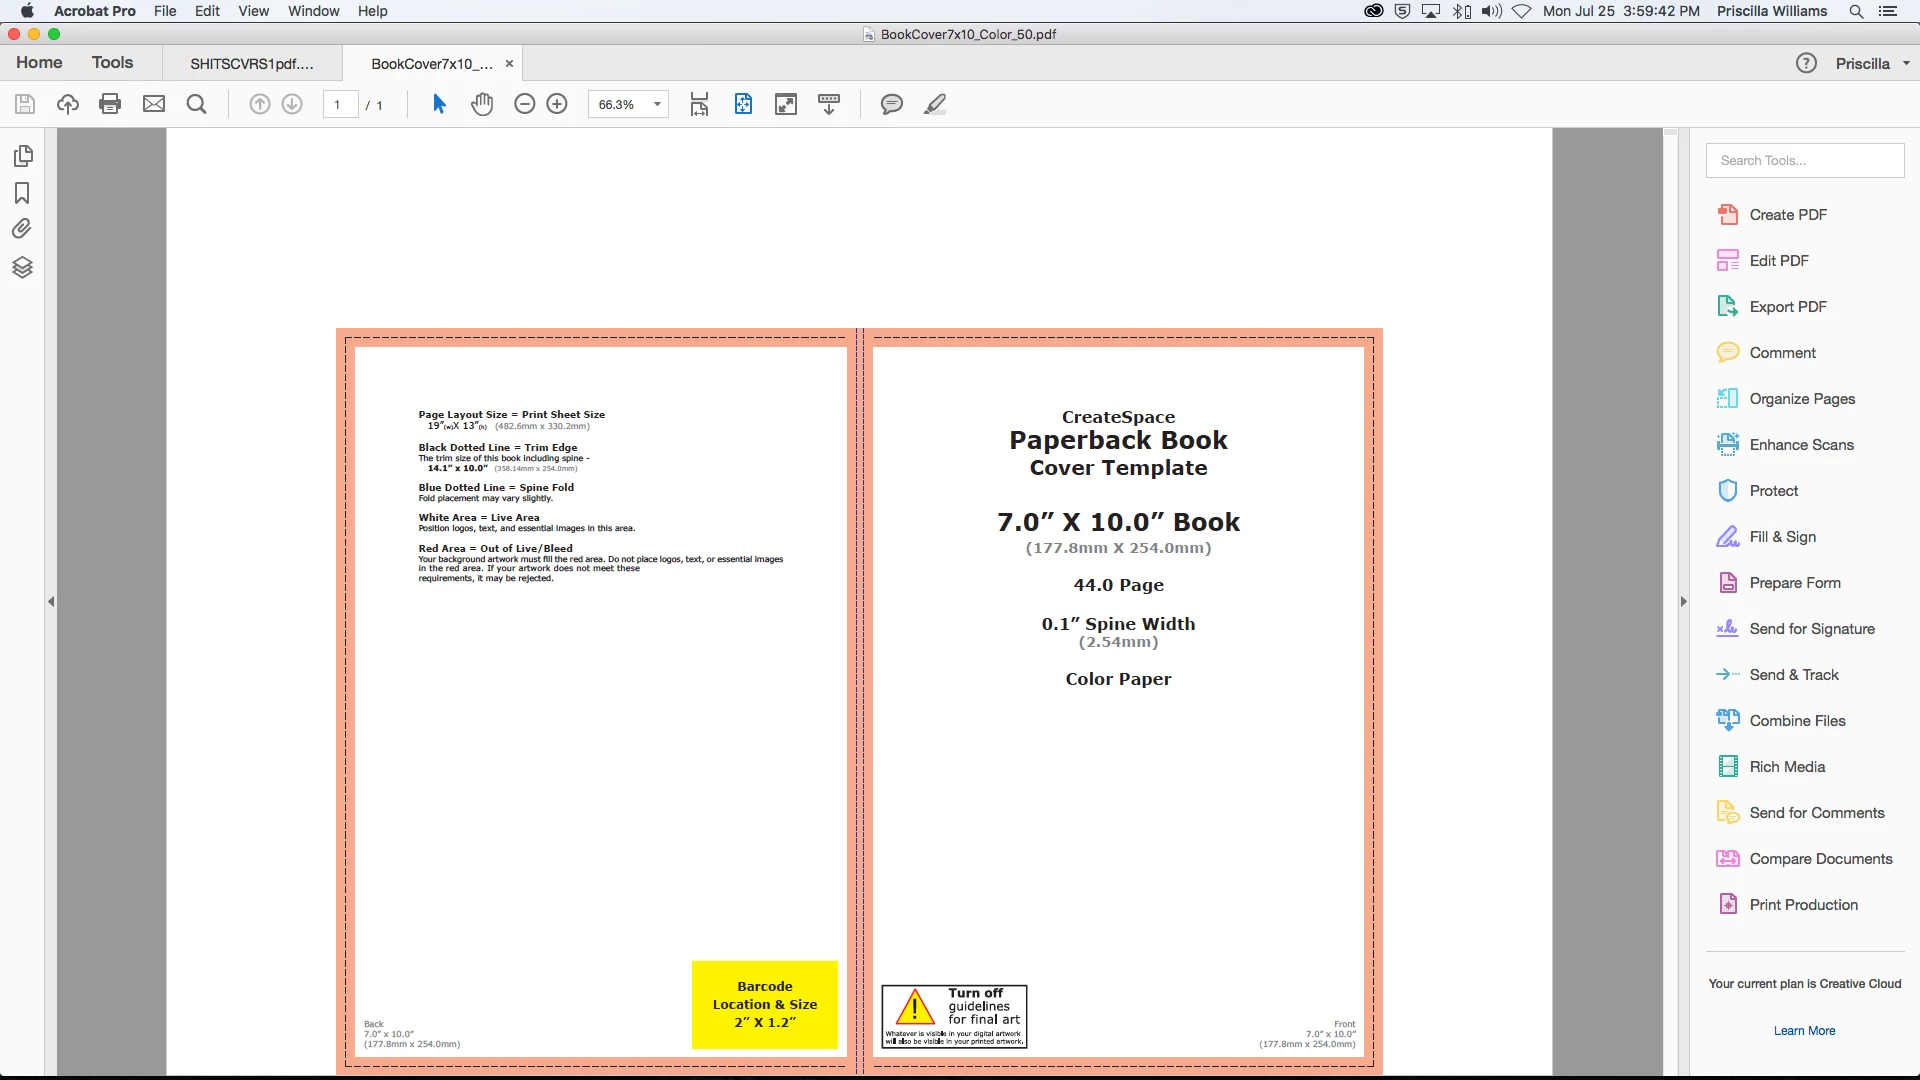The height and width of the screenshot is (1080, 1920).
Task: Open the Layers side panel
Action: (x=22, y=267)
